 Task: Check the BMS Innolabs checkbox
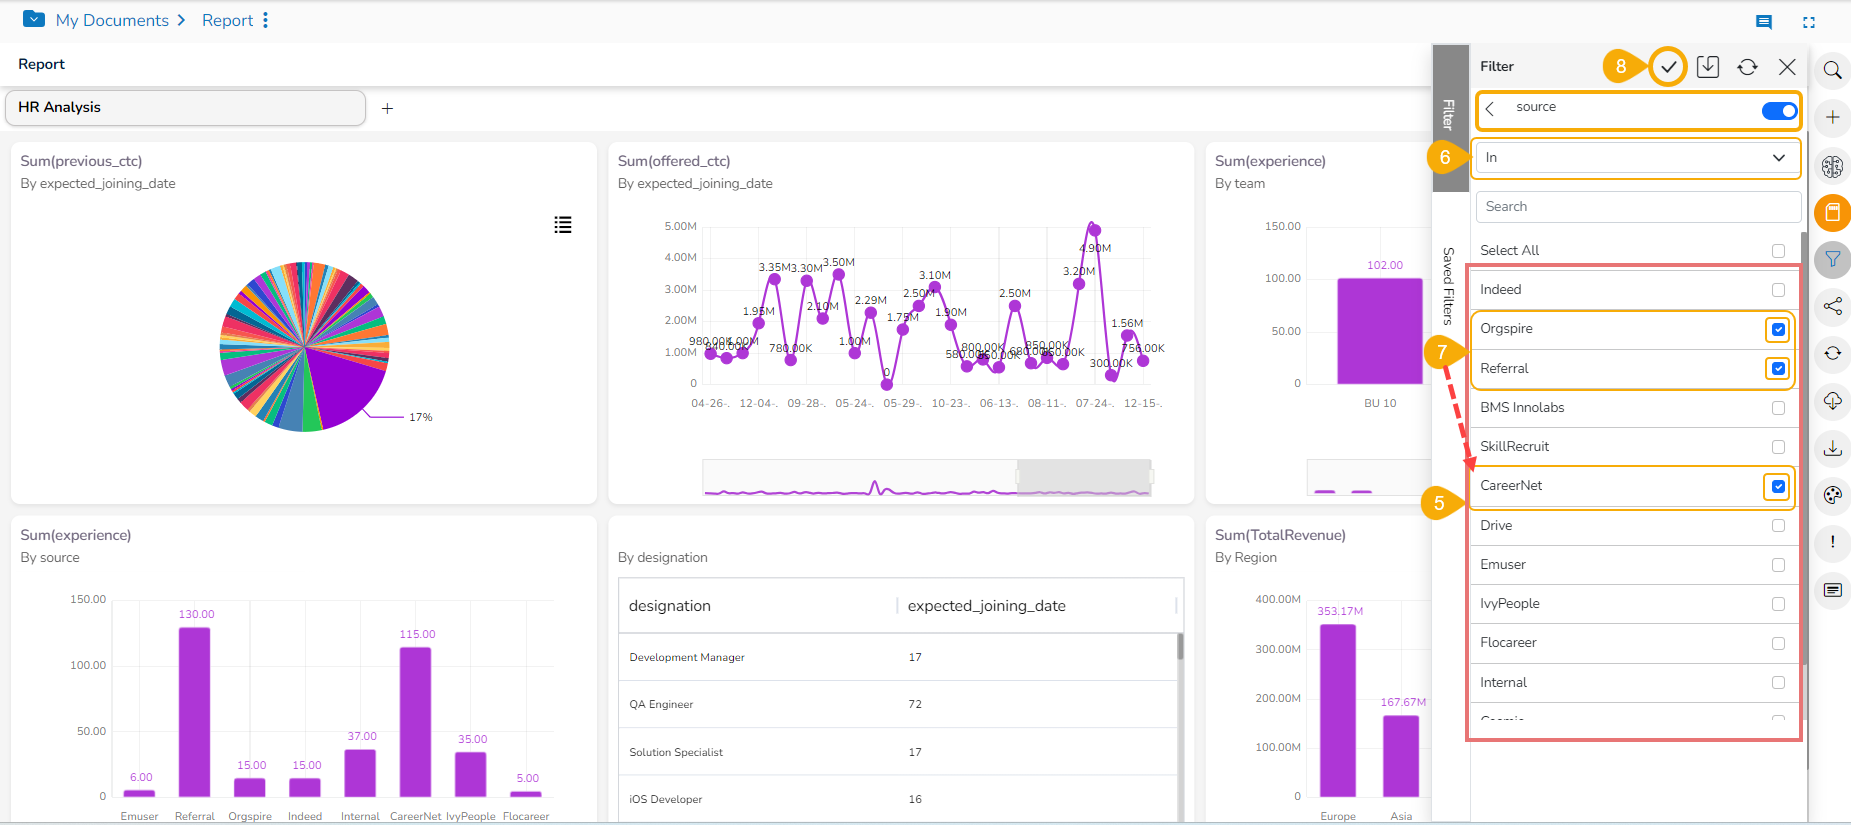pos(1778,408)
